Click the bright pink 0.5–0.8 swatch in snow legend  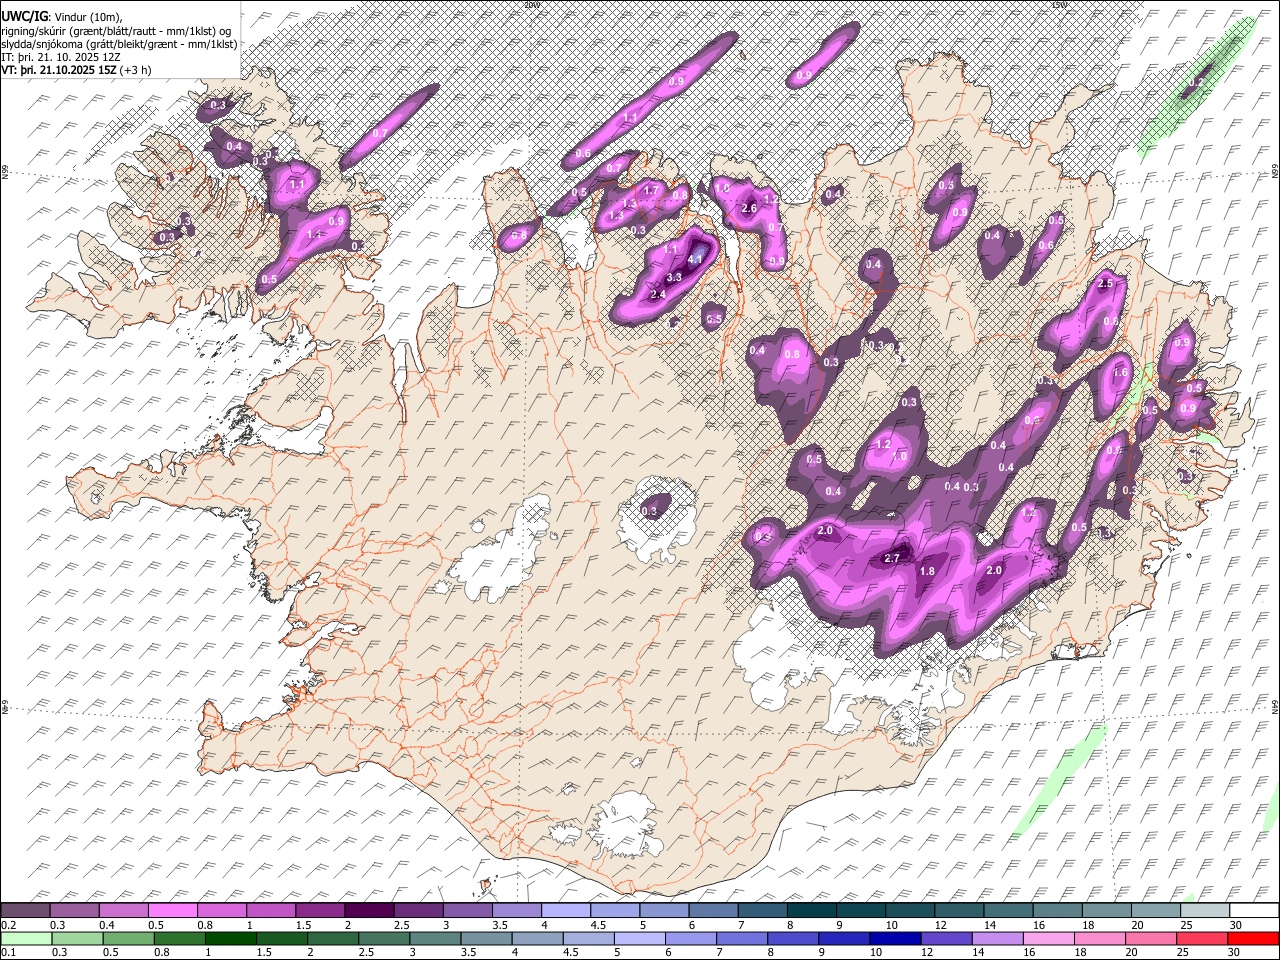click(x=174, y=911)
